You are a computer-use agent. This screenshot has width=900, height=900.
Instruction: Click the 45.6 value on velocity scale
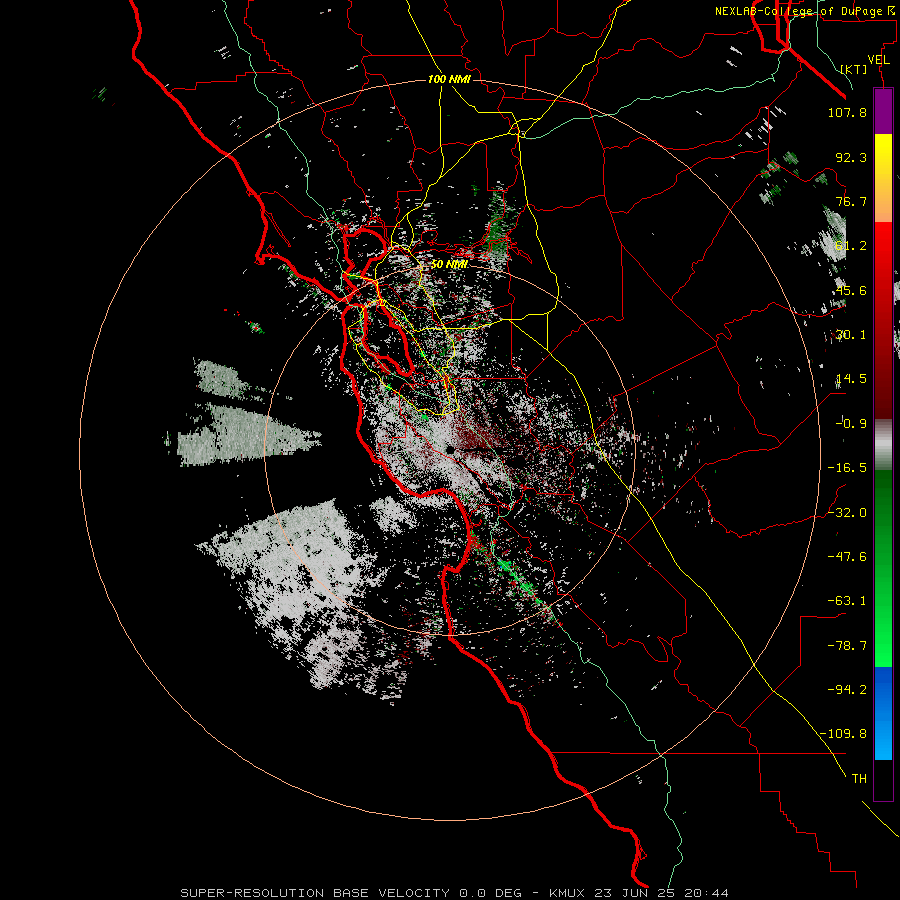pos(851,290)
